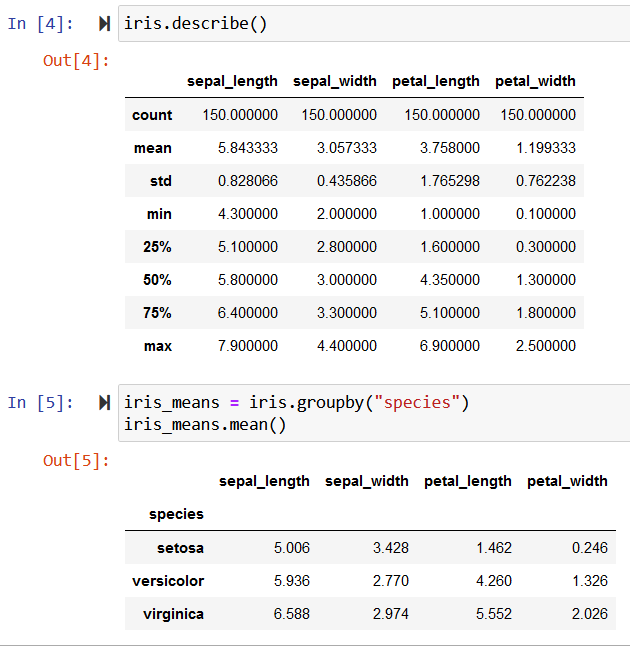
Task: Click sepal_length header in species means table
Action: pyautogui.click(x=264, y=481)
